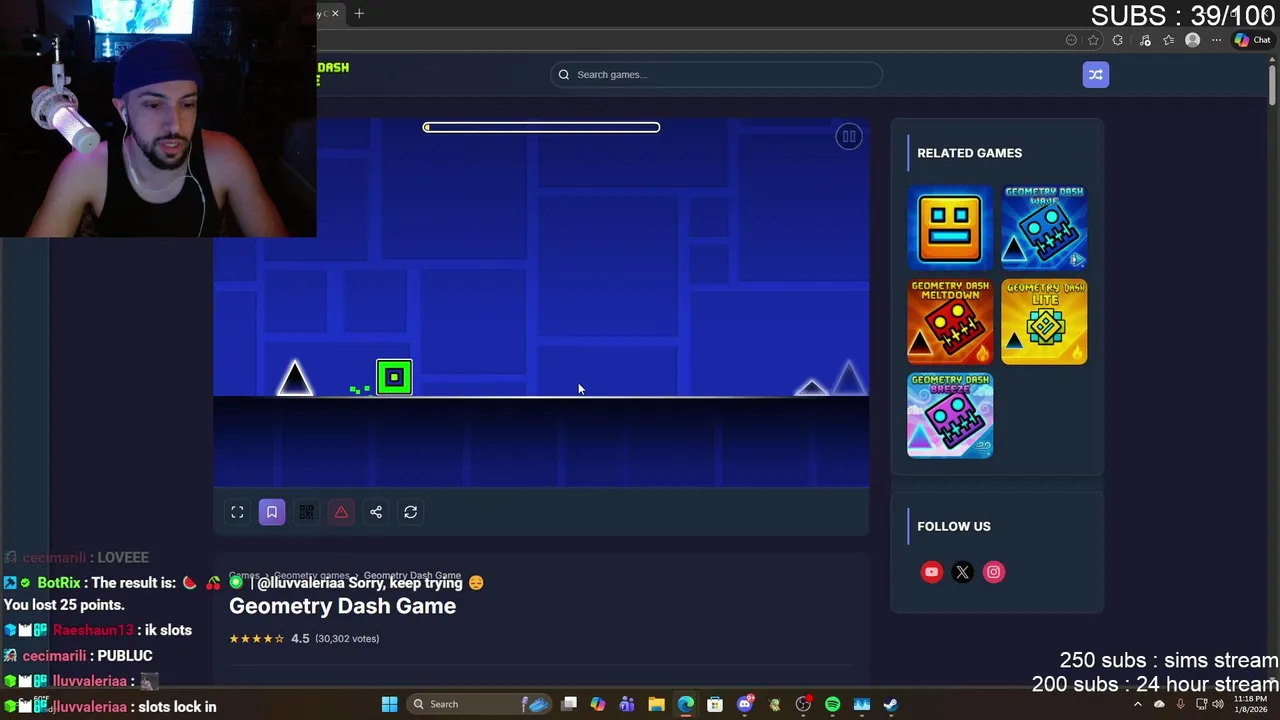This screenshot has width=1280, height=720.
Task: Open Steam from the taskbar
Action: (x=891, y=704)
